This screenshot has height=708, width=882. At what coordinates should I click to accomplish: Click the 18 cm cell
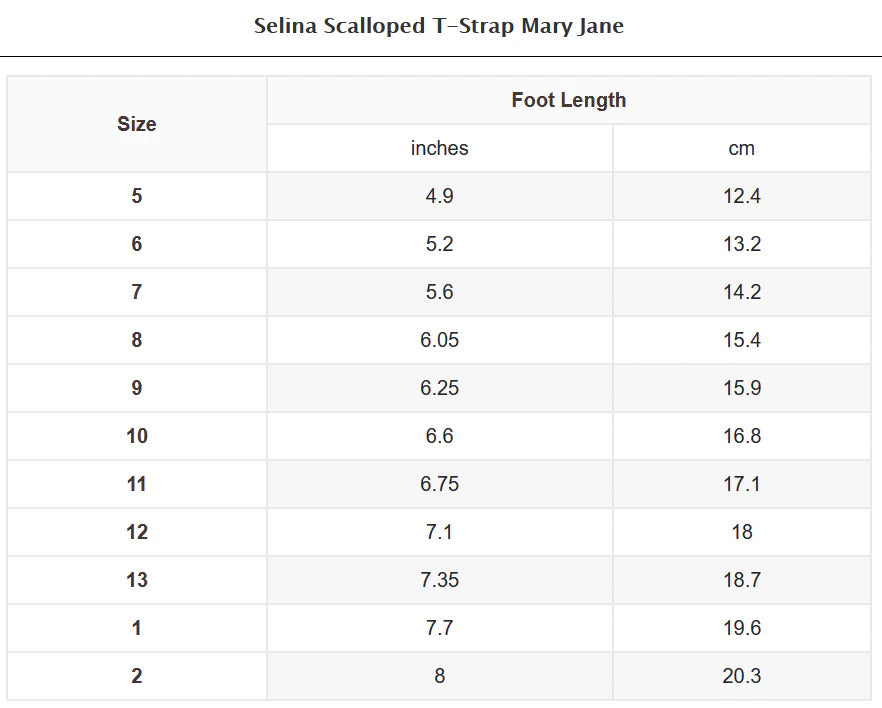click(x=741, y=532)
